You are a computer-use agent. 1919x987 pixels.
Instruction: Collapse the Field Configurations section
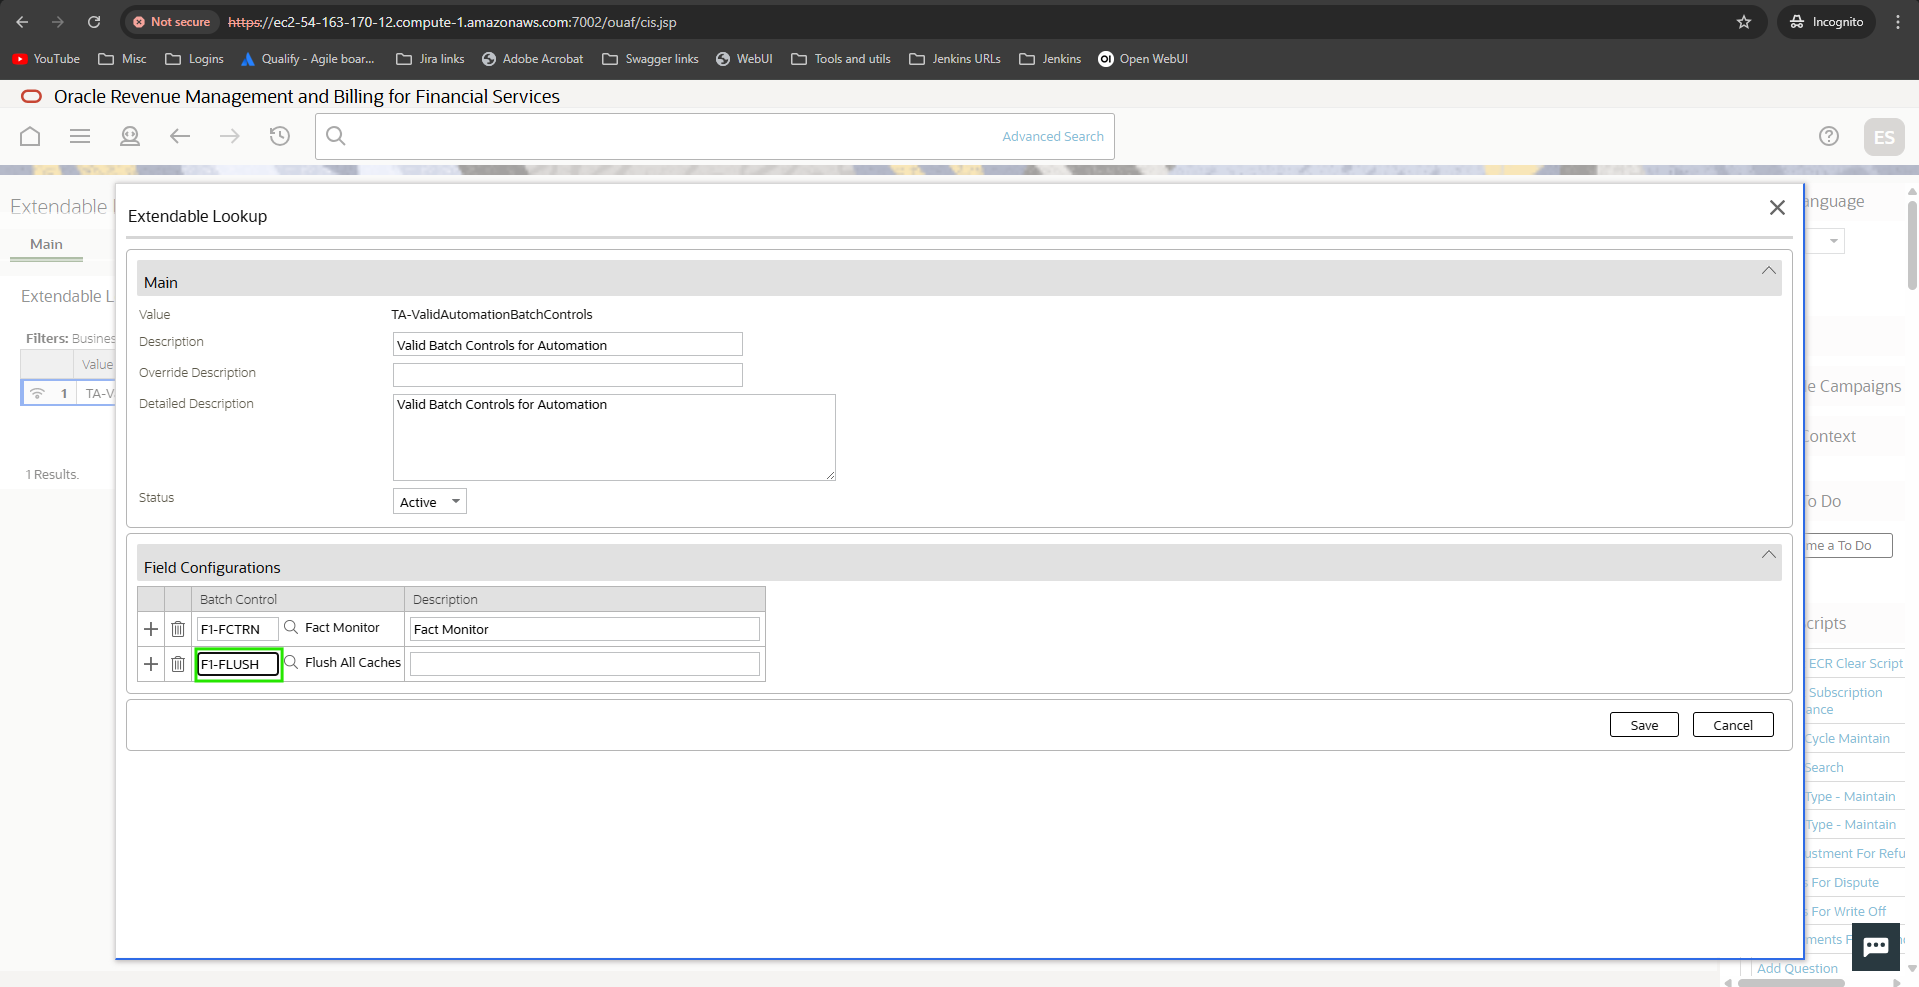[1768, 555]
